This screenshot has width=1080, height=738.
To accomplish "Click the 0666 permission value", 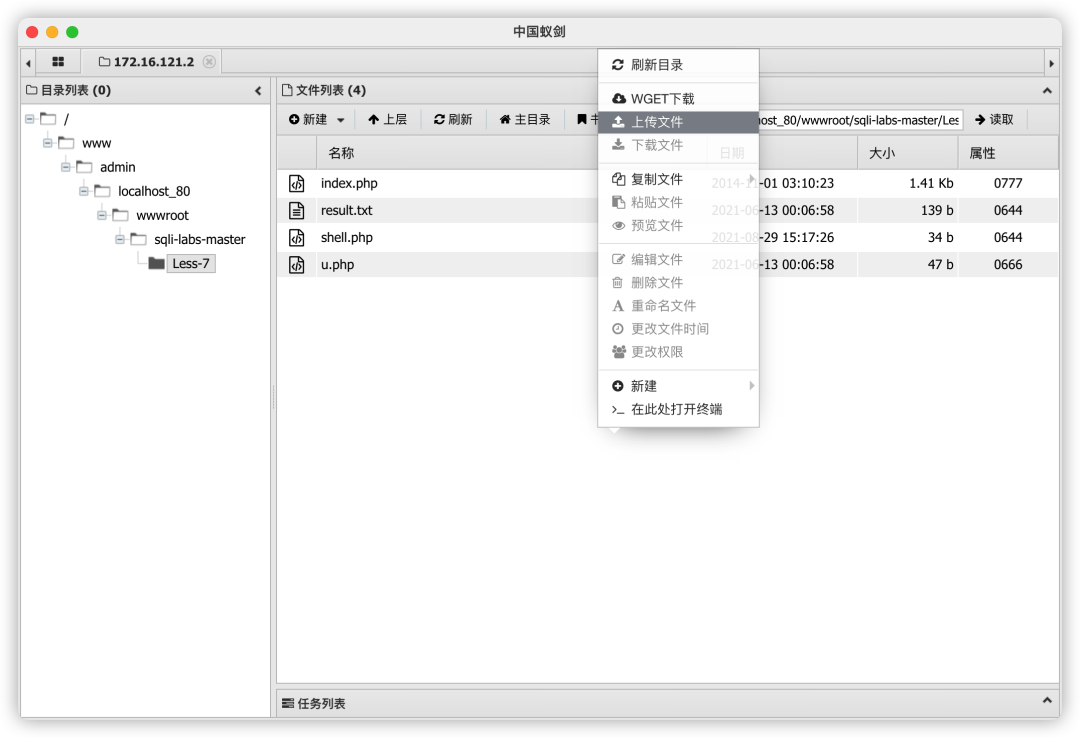I will pos(1008,265).
